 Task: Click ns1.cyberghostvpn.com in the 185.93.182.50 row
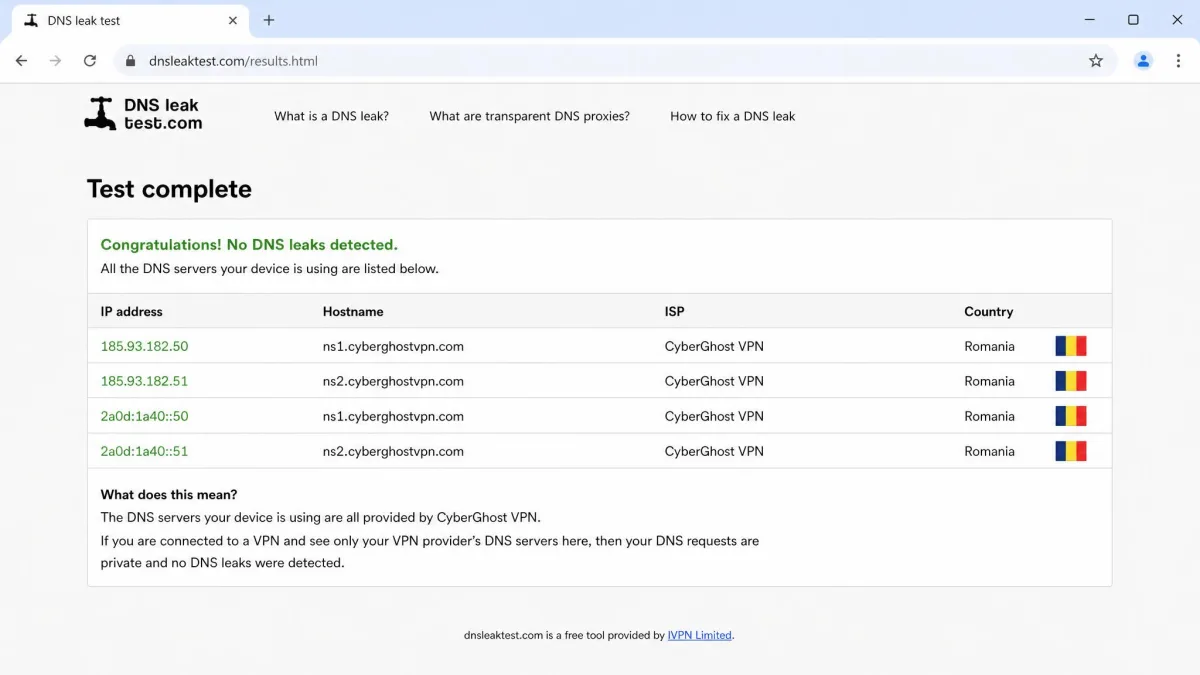pyautogui.click(x=393, y=347)
